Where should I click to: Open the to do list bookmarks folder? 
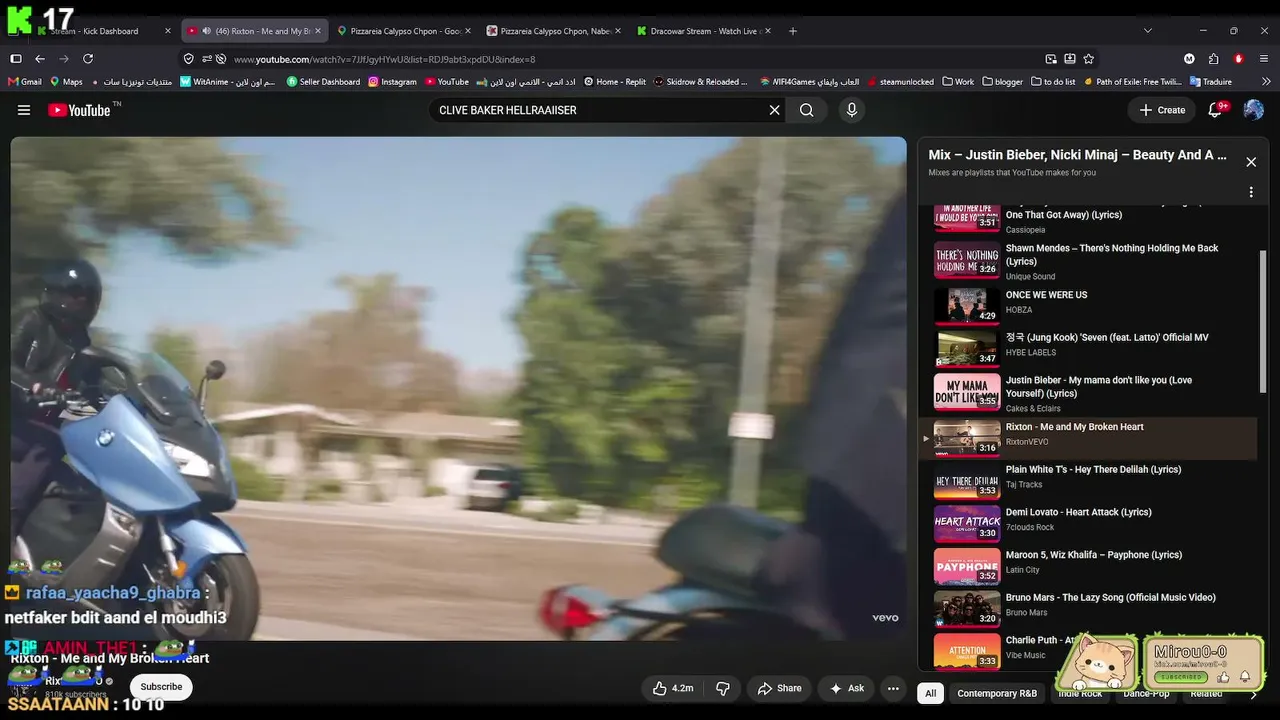(1052, 82)
